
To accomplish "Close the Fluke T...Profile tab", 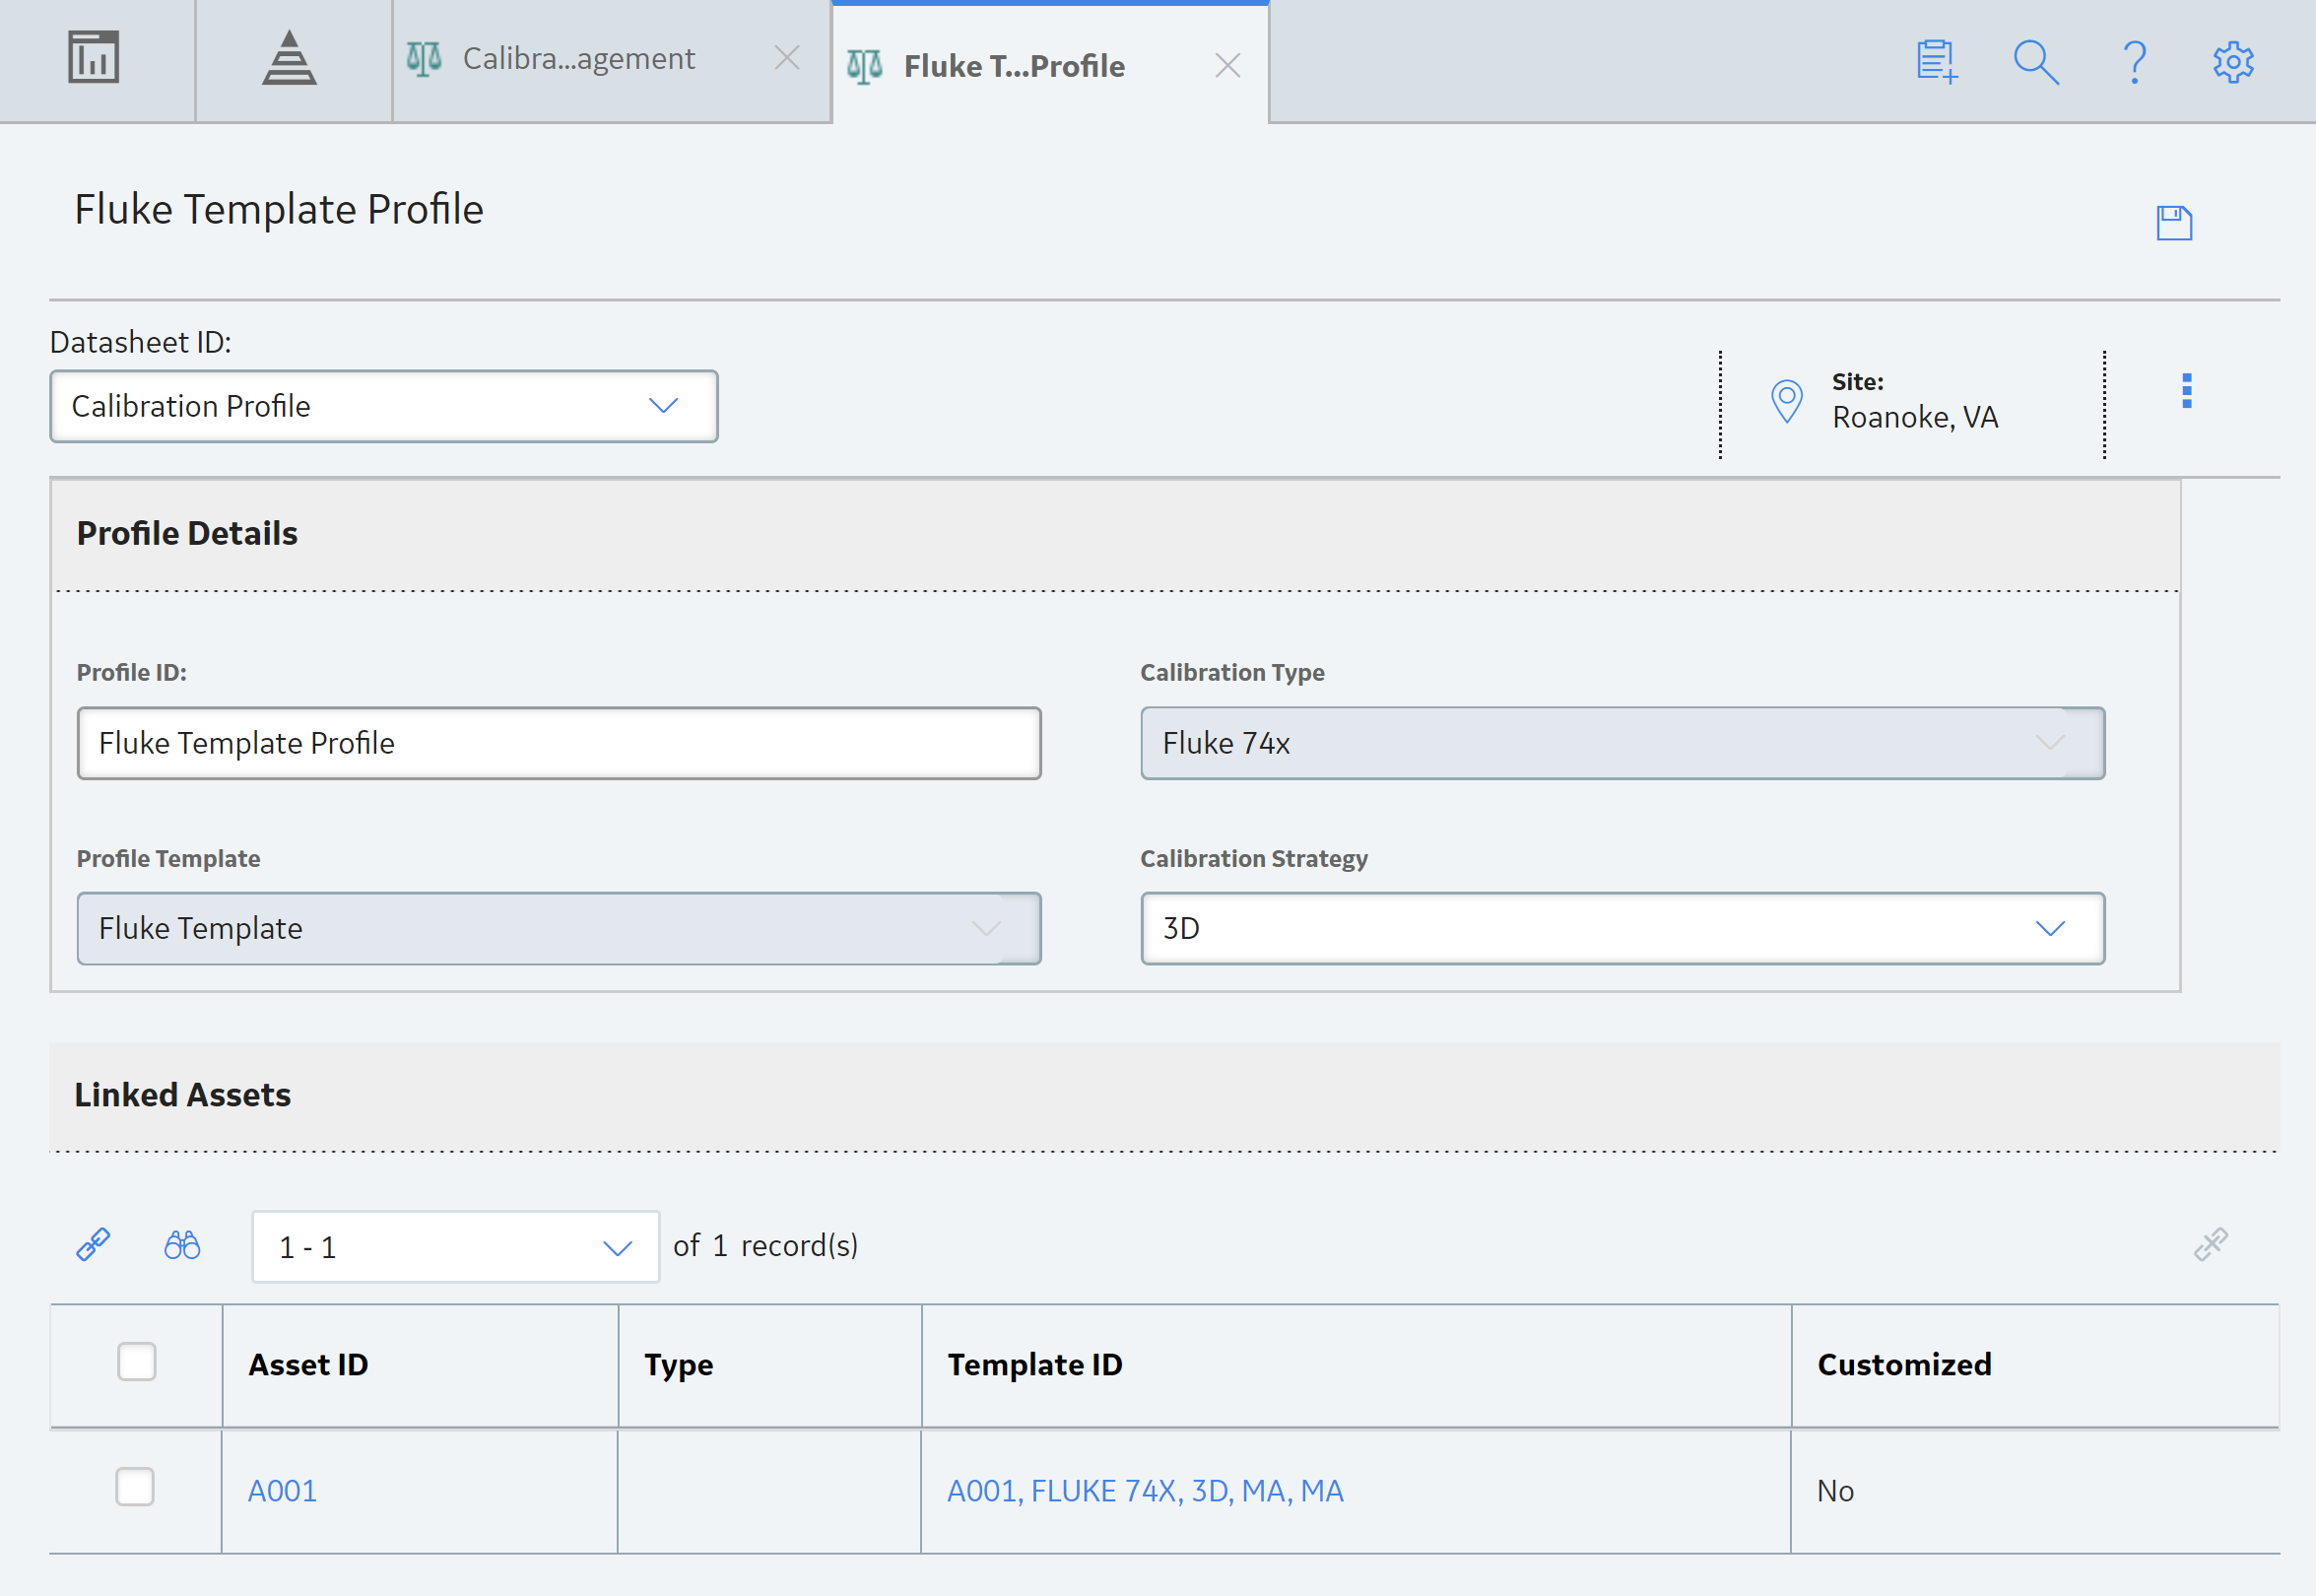I will pos(1228,66).
